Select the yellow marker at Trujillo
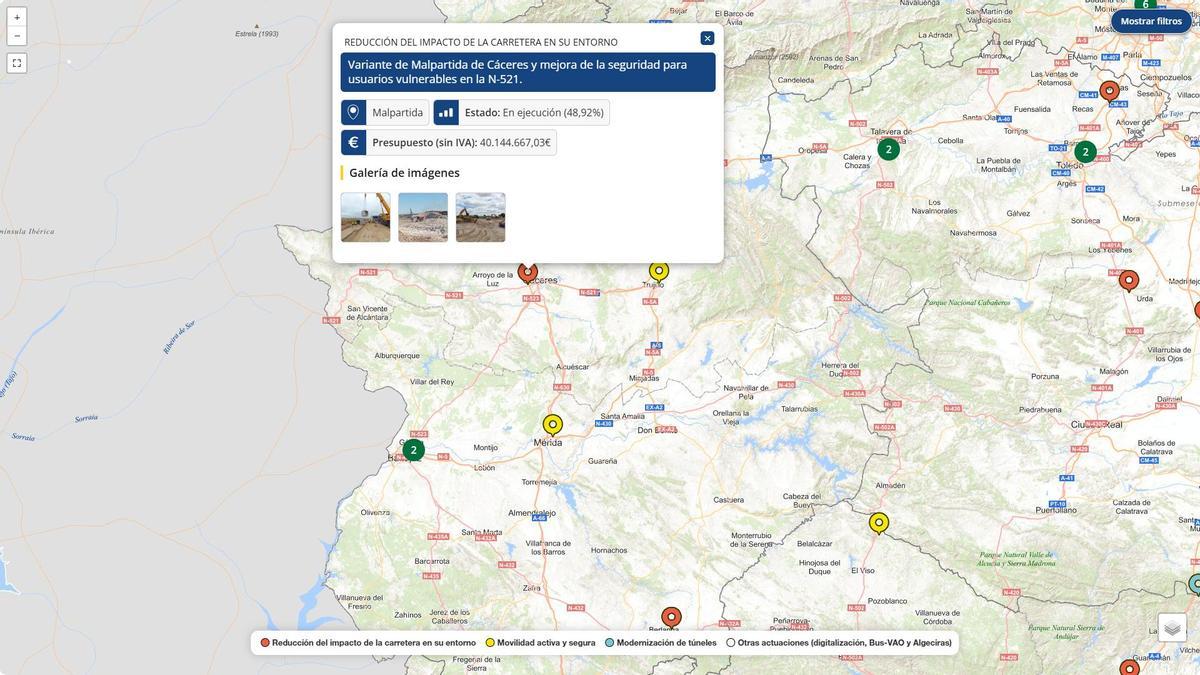1200x675 pixels. [658, 271]
